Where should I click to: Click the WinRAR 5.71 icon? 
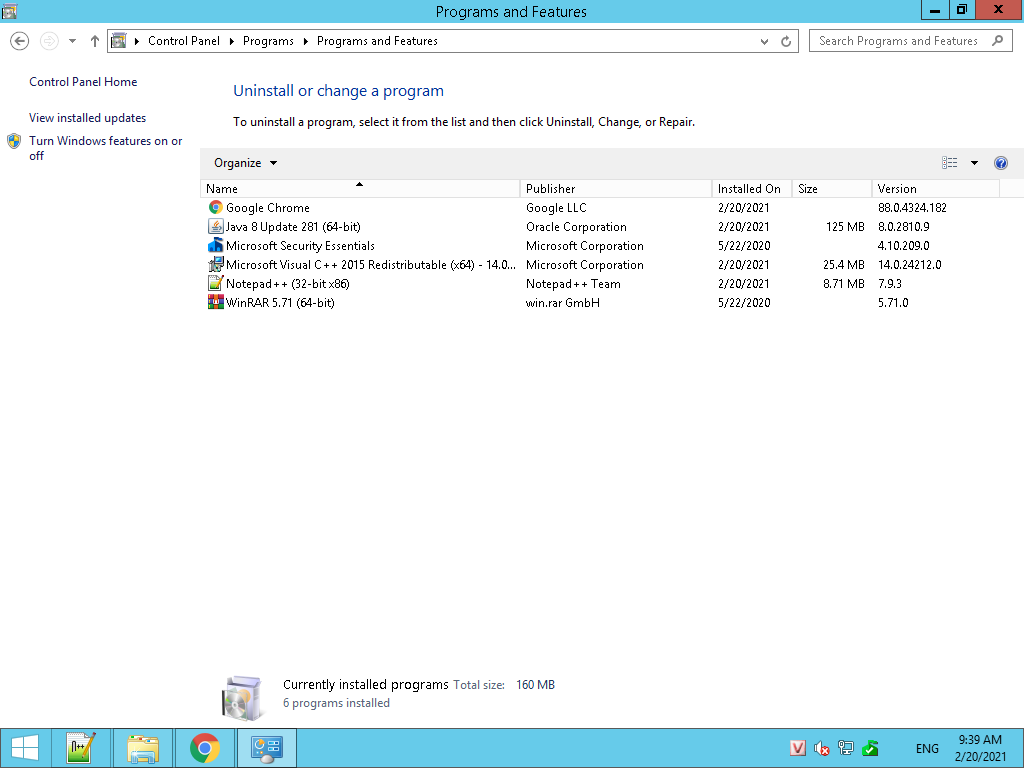[x=215, y=303]
